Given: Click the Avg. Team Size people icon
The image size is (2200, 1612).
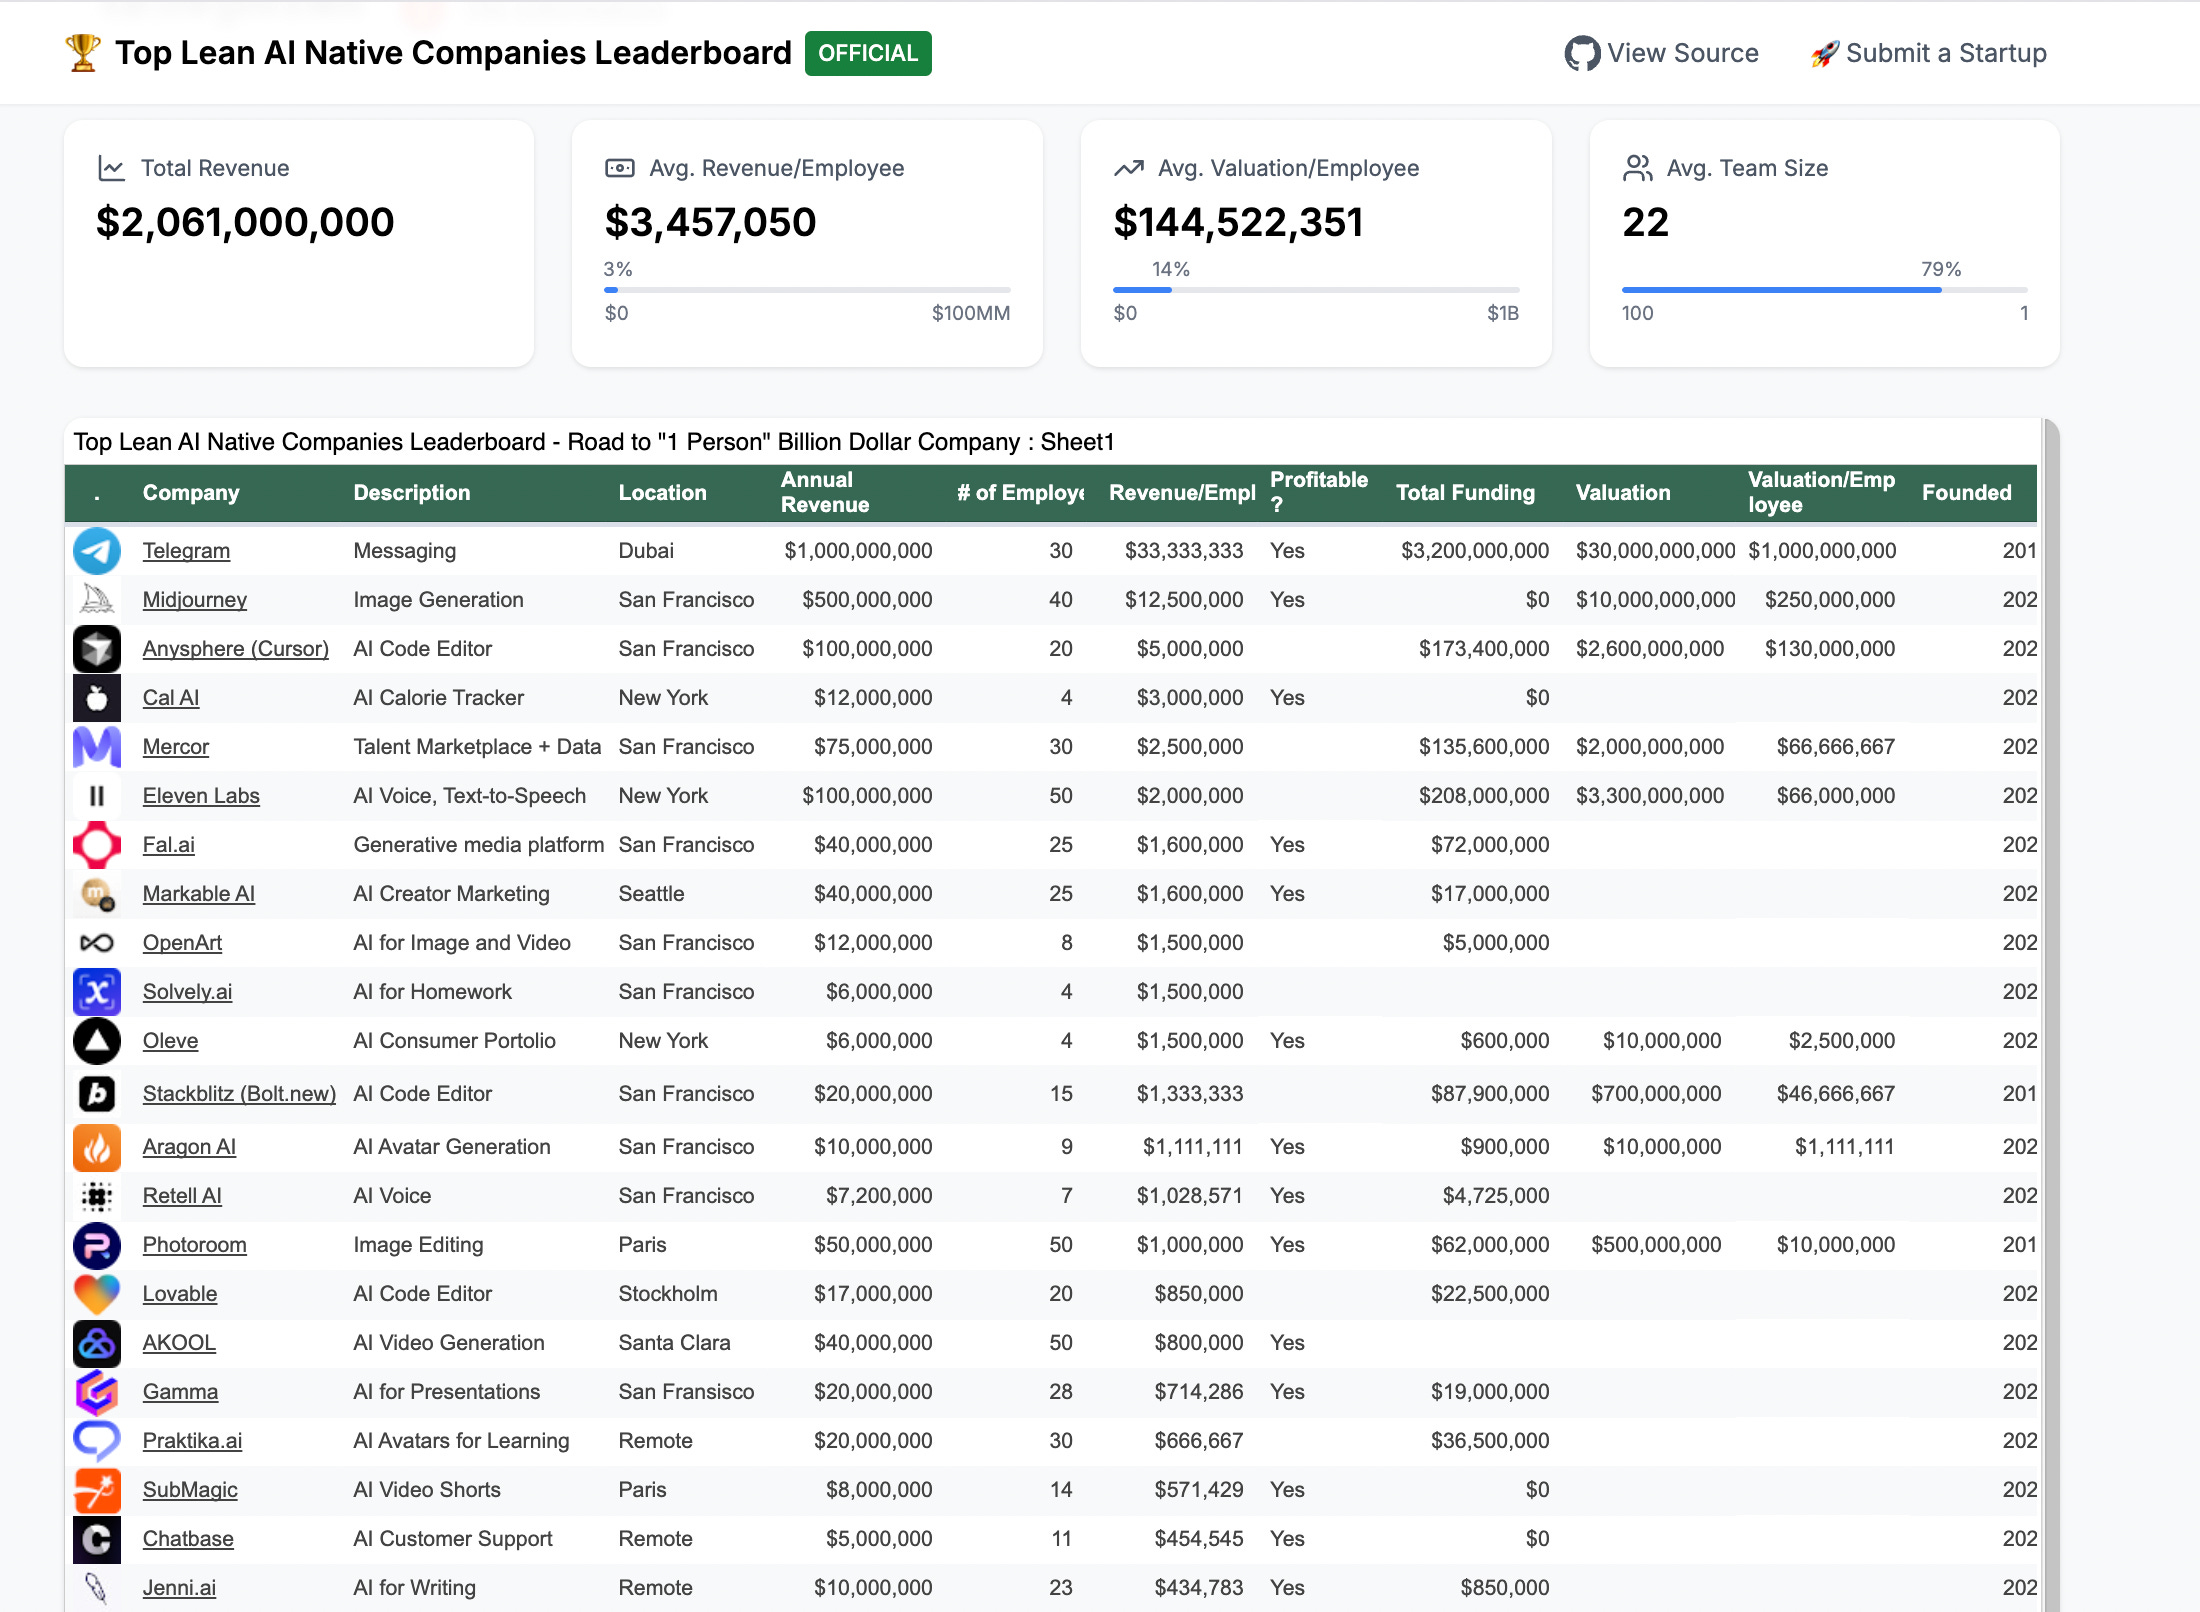Looking at the screenshot, I should pos(1637,168).
